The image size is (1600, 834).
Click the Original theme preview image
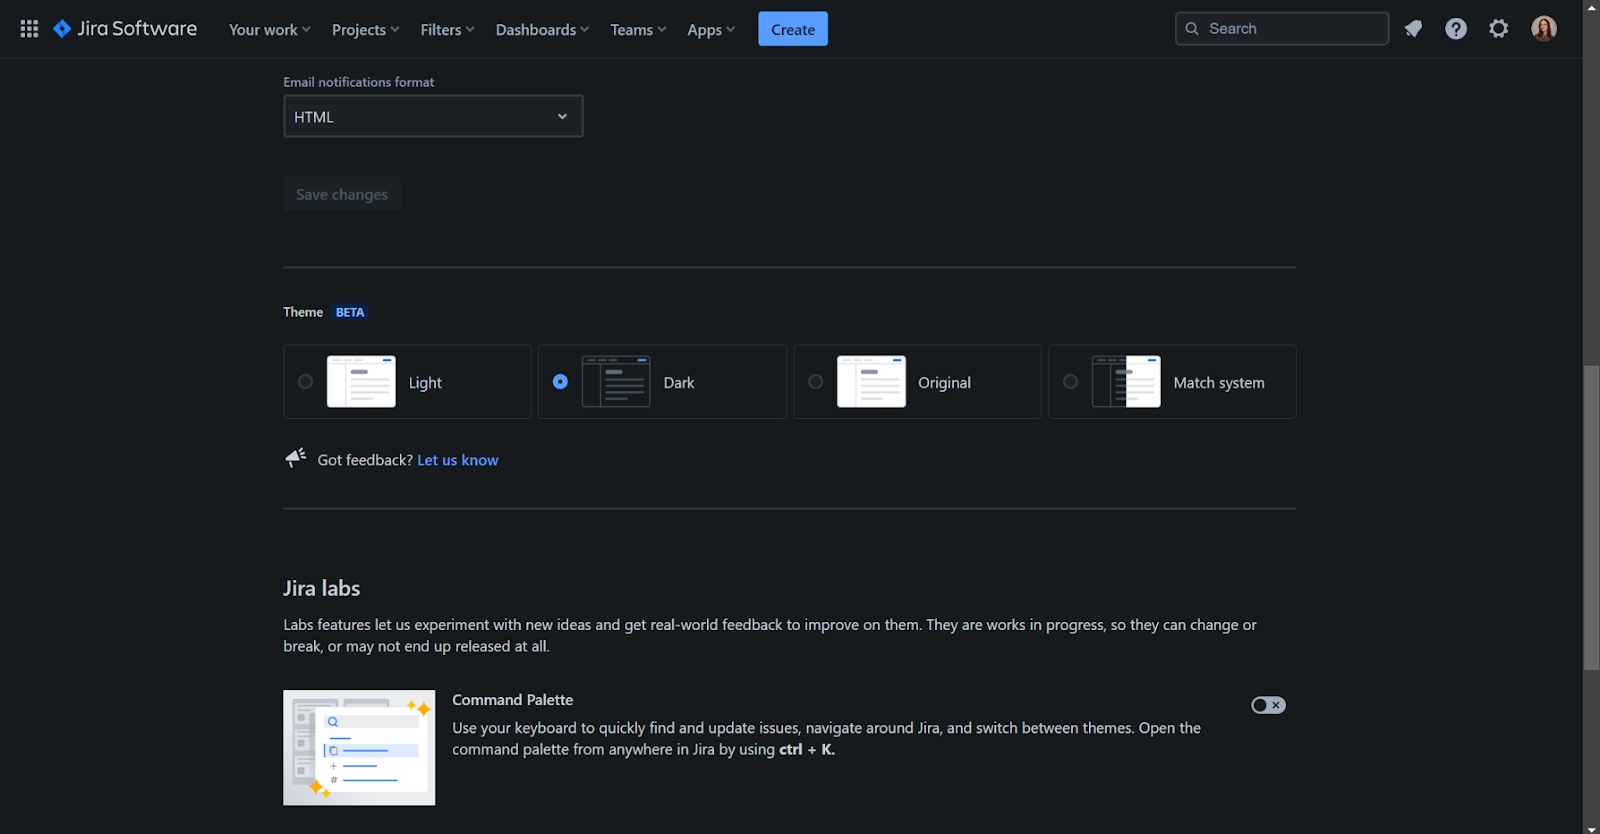[871, 381]
